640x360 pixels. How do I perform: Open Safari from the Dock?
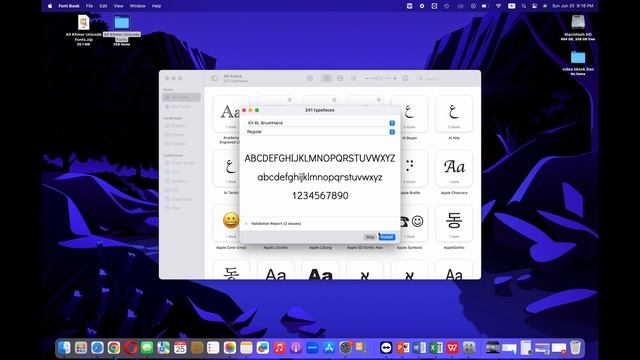tap(97, 347)
